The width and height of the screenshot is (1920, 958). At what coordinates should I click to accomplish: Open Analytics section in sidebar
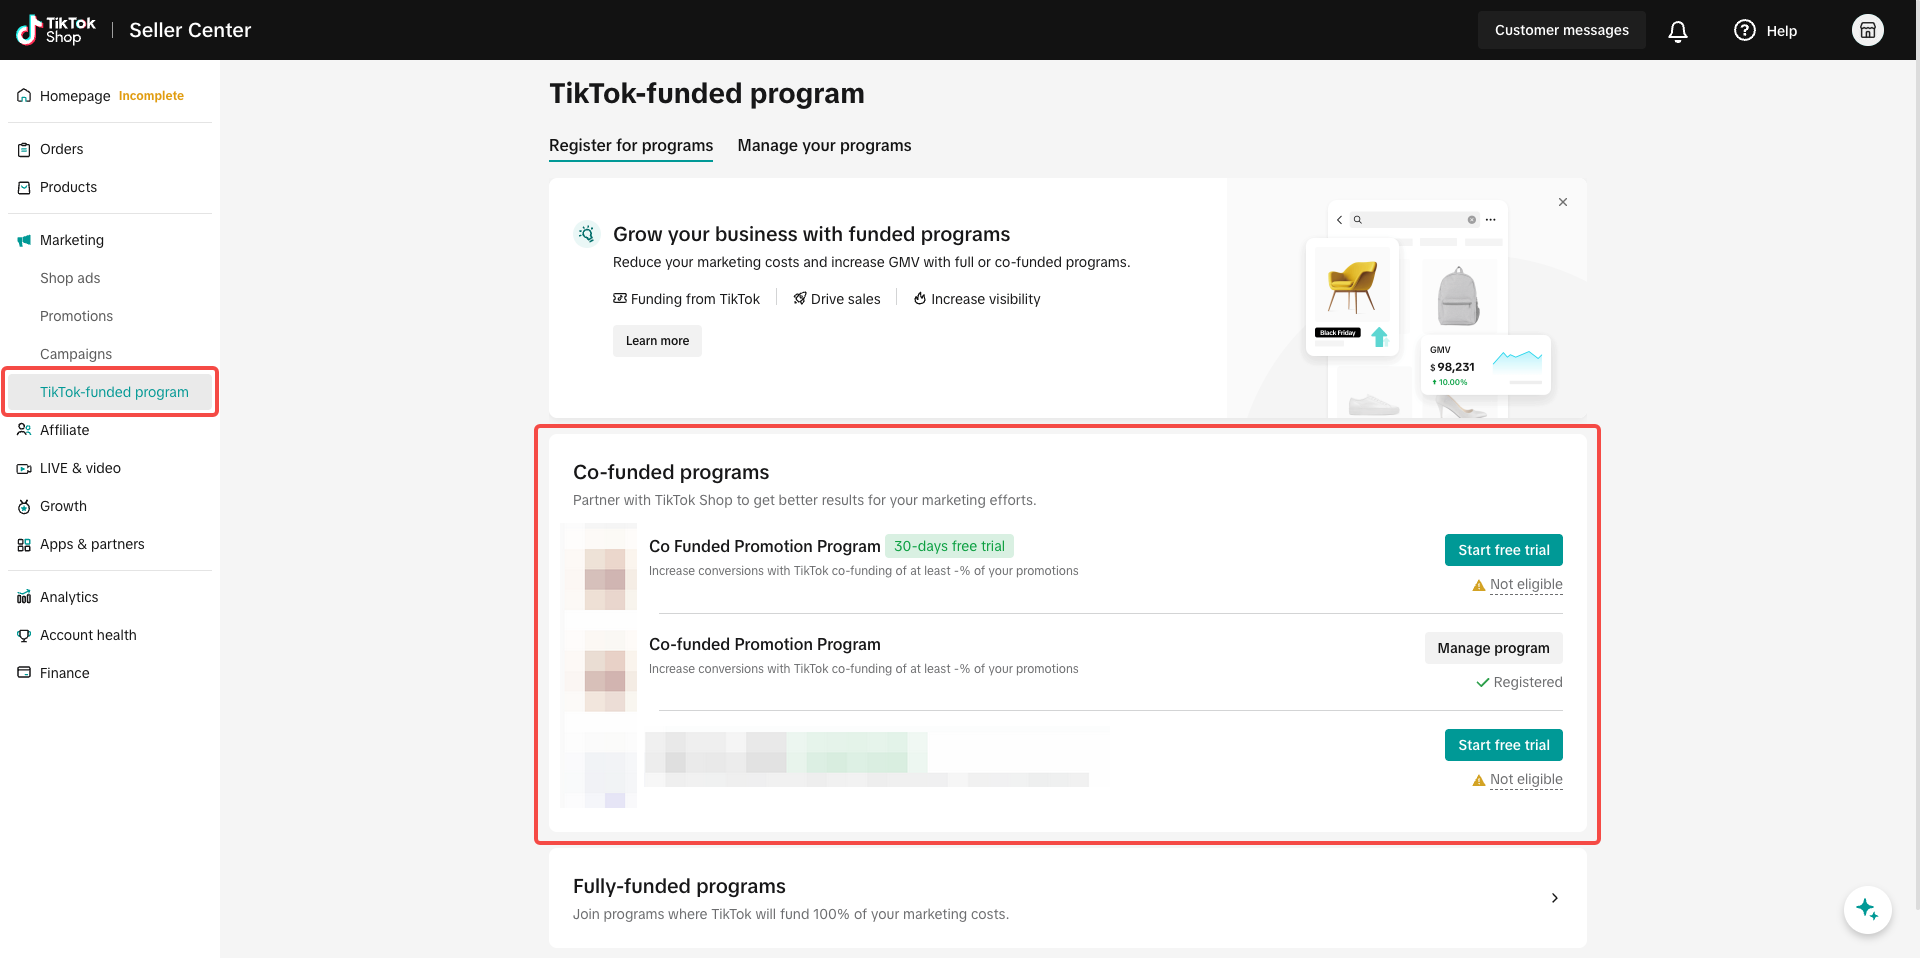(69, 597)
